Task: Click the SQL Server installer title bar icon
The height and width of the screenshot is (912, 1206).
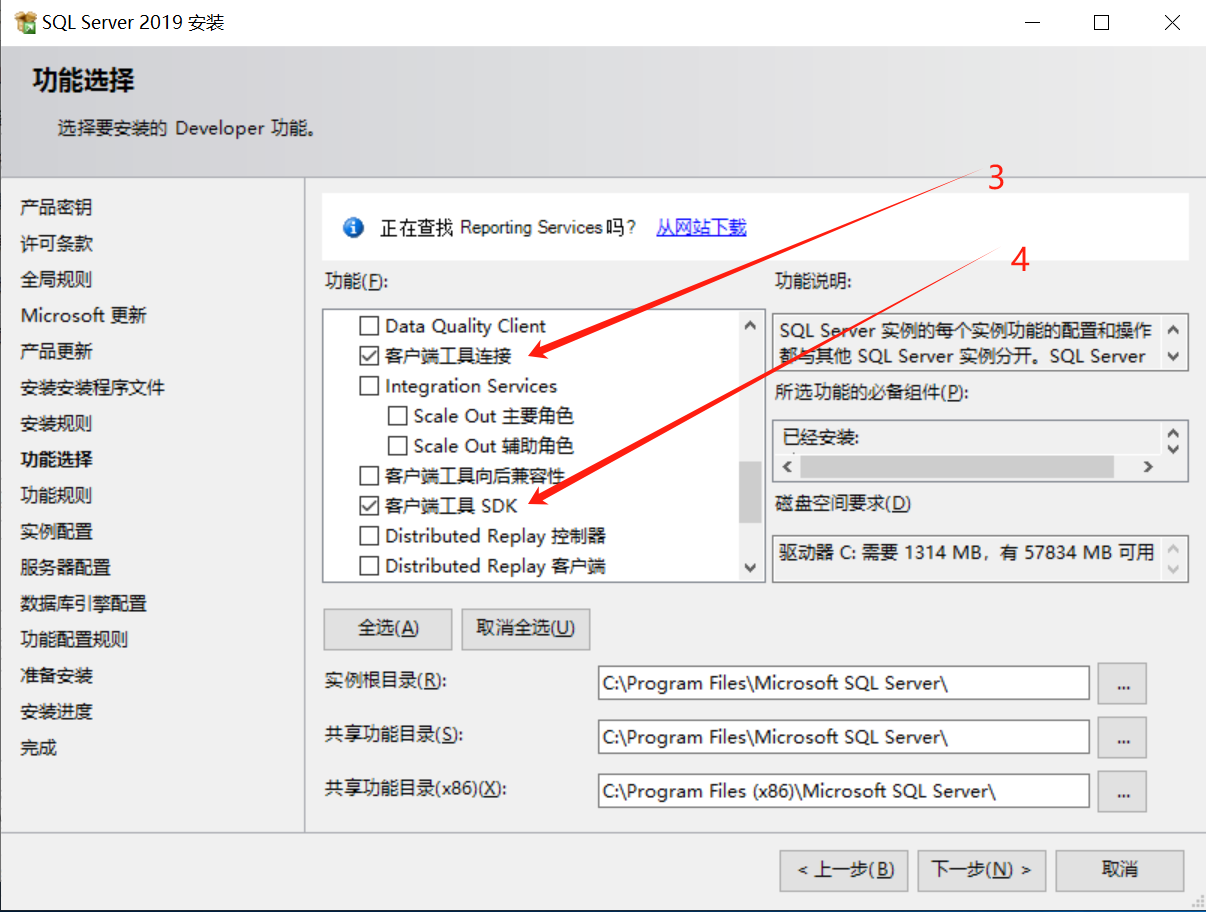Action: point(25,22)
